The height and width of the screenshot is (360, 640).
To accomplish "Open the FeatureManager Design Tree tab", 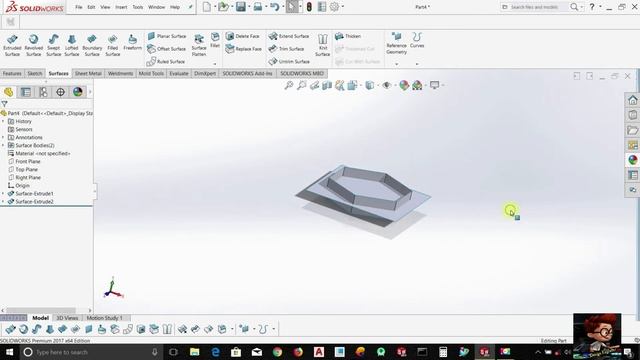I will 8,92.
